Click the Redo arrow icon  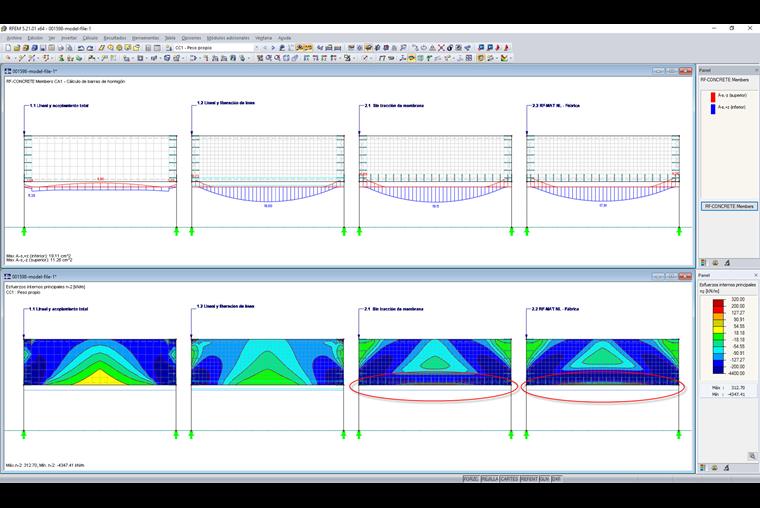[x=90, y=48]
